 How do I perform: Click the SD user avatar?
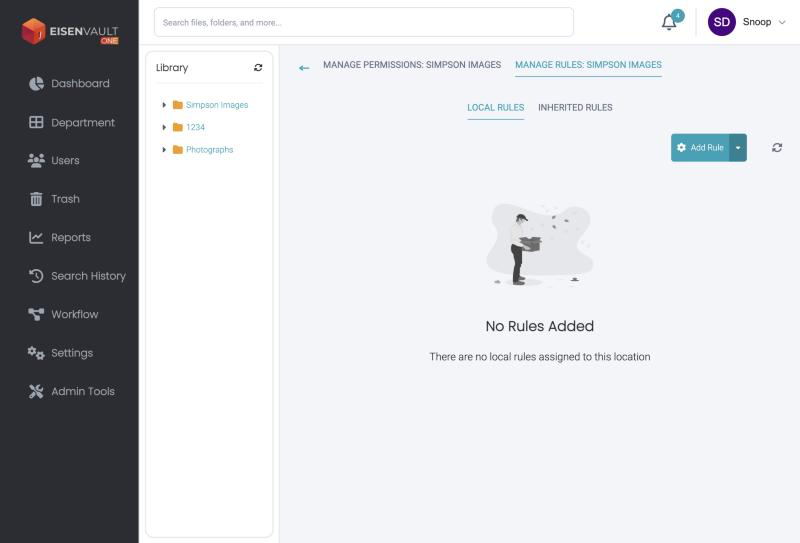coord(721,22)
